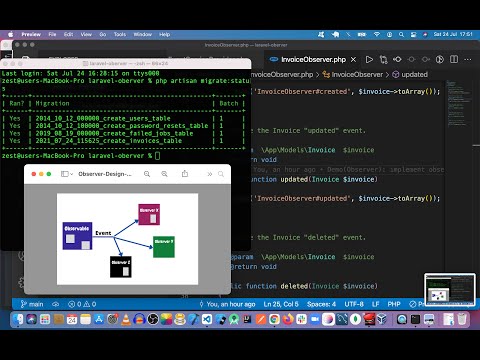Screen dimensions: 480x360
Task: Go to previous change icon in editor toolbar
Action: click(x=397, y=59)
